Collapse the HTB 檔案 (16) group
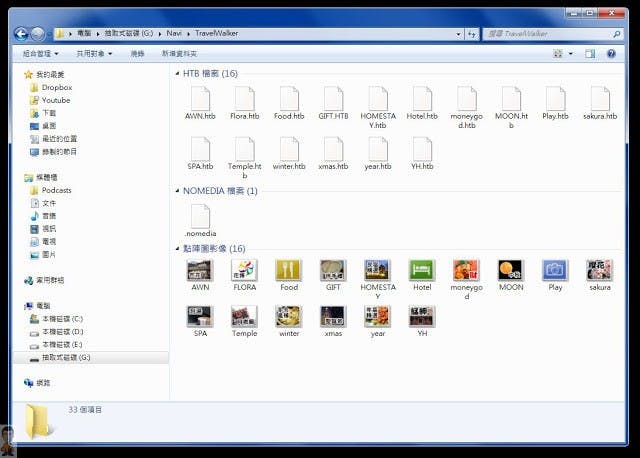640x458 pixels. (x=177, y=74)
